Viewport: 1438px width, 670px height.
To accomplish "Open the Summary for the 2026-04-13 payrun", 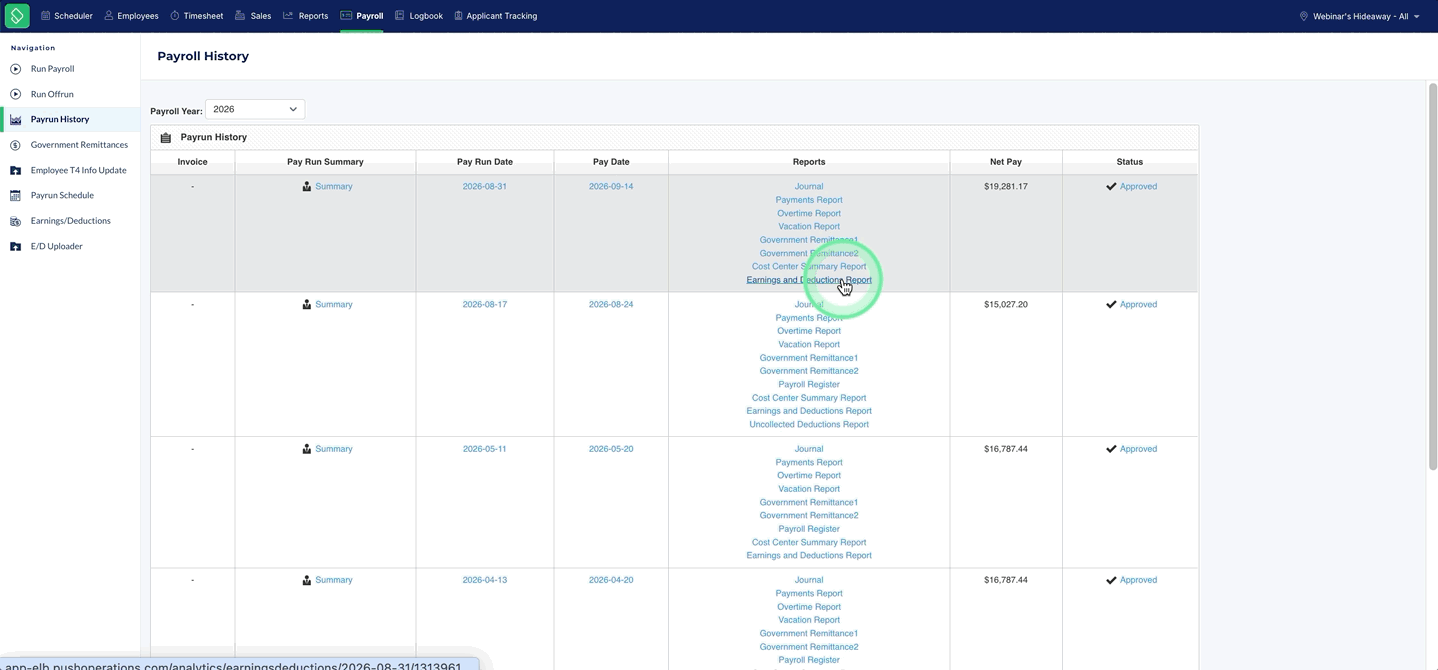I will (334, 580).
